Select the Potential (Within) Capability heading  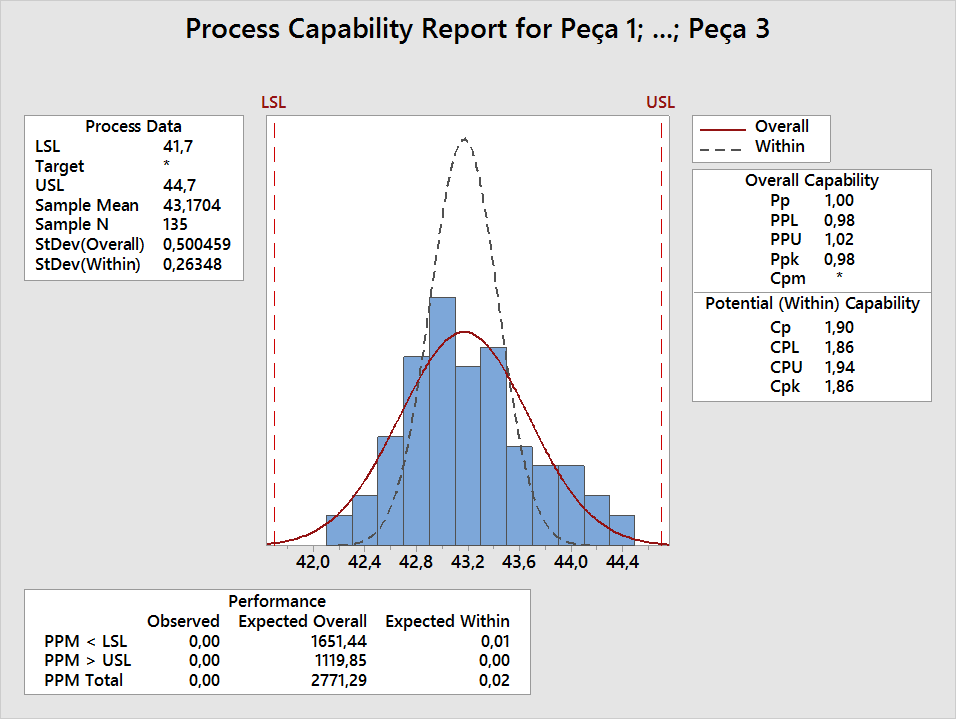[811, 303]
